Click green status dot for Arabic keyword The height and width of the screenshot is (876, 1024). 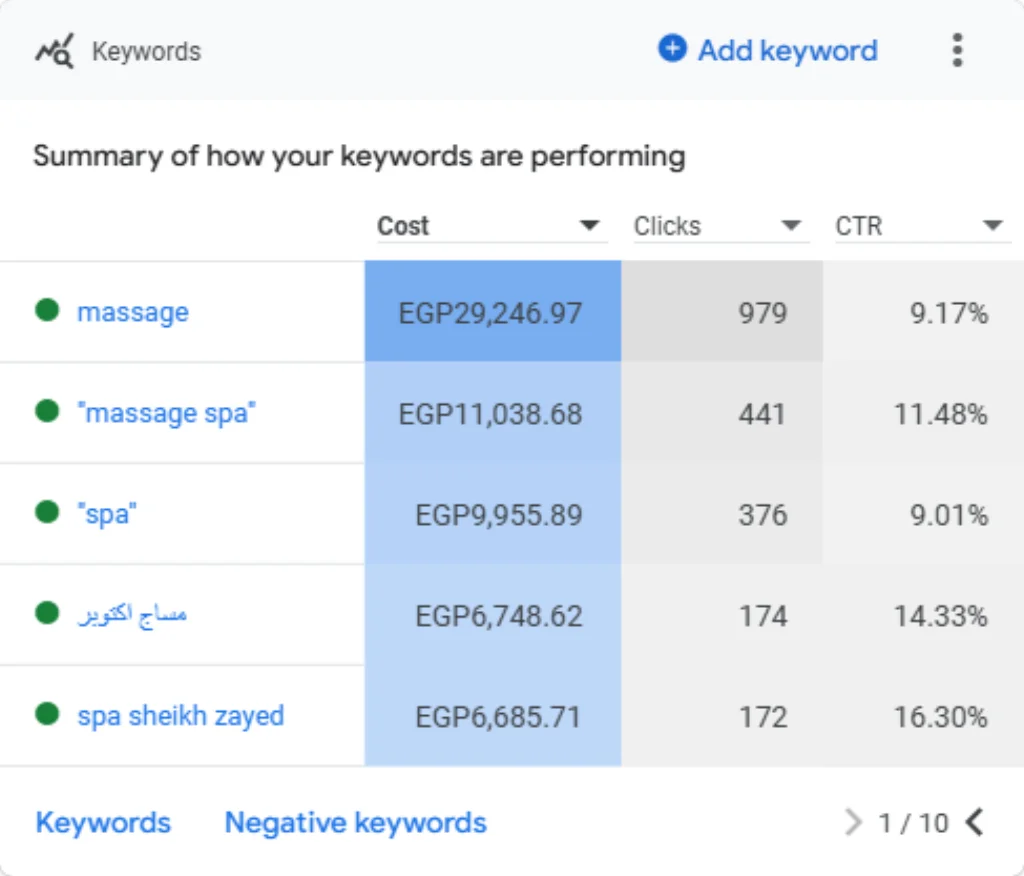pos(47,613)
